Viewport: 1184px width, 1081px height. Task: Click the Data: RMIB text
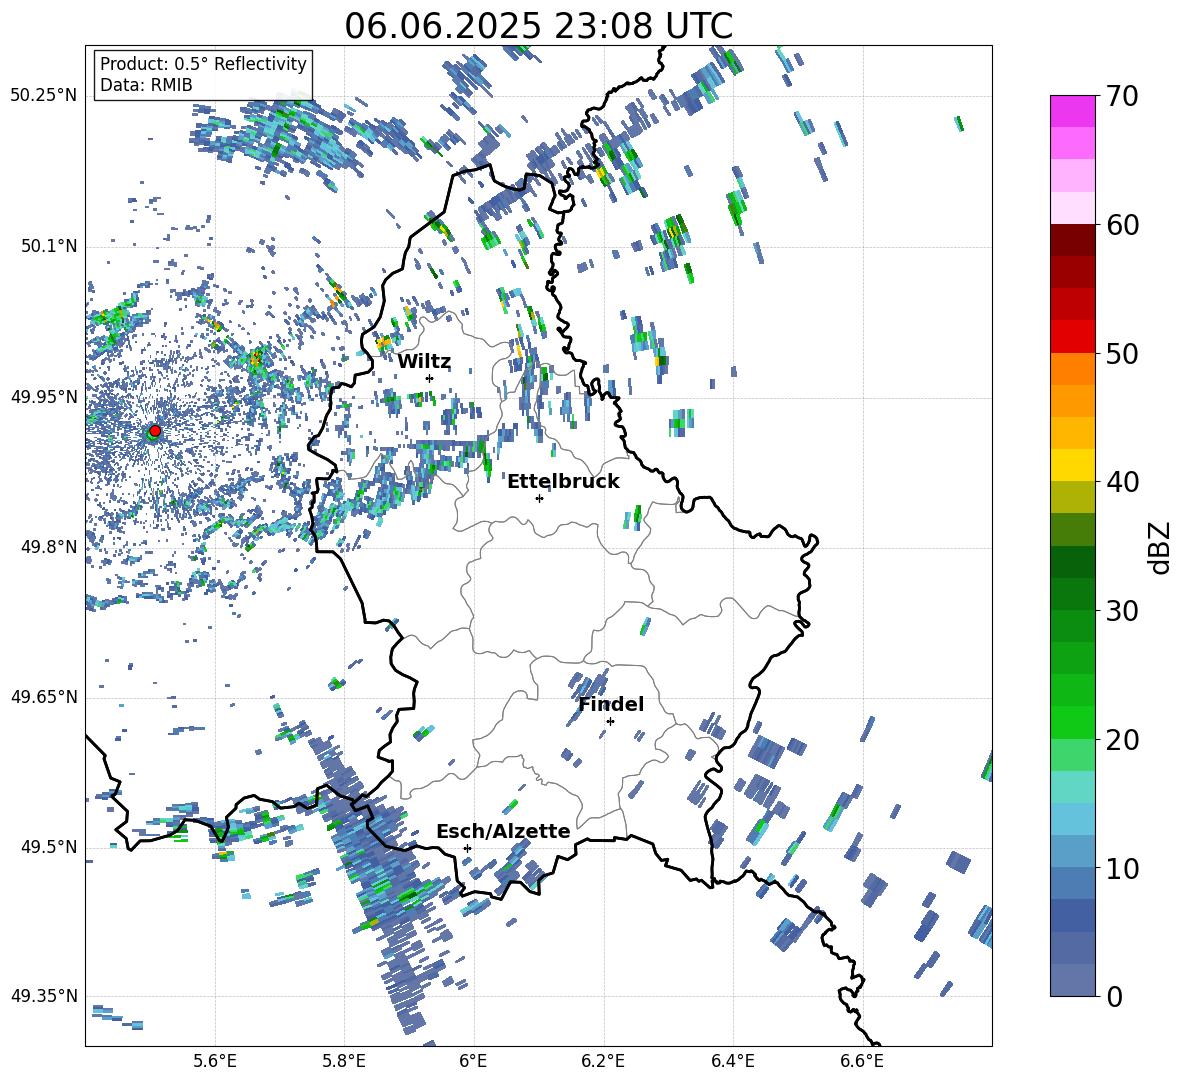point(146,85)
